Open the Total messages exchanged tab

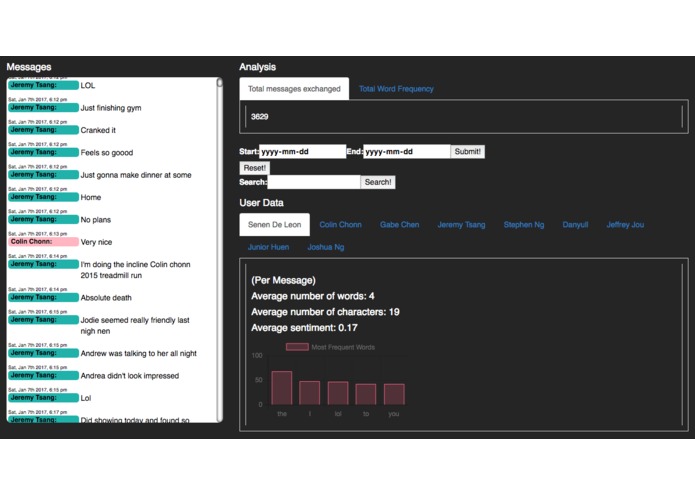[294, 89]
